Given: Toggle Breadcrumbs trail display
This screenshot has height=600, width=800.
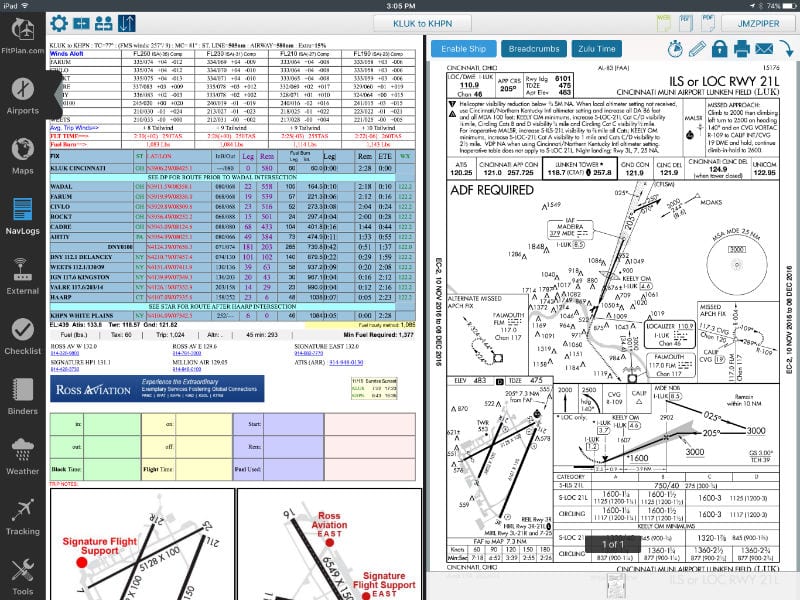Looking at the screenshot, I should coord(534,48).
